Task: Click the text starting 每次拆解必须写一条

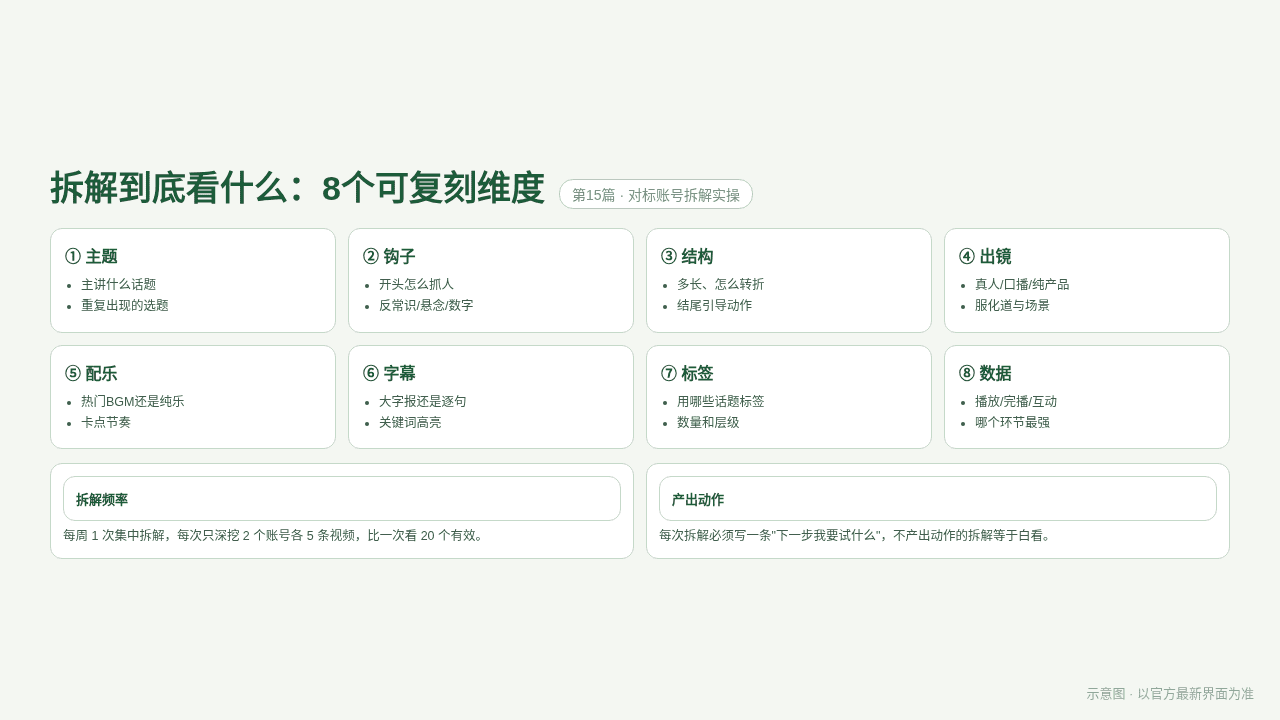Action: [857, 535]
